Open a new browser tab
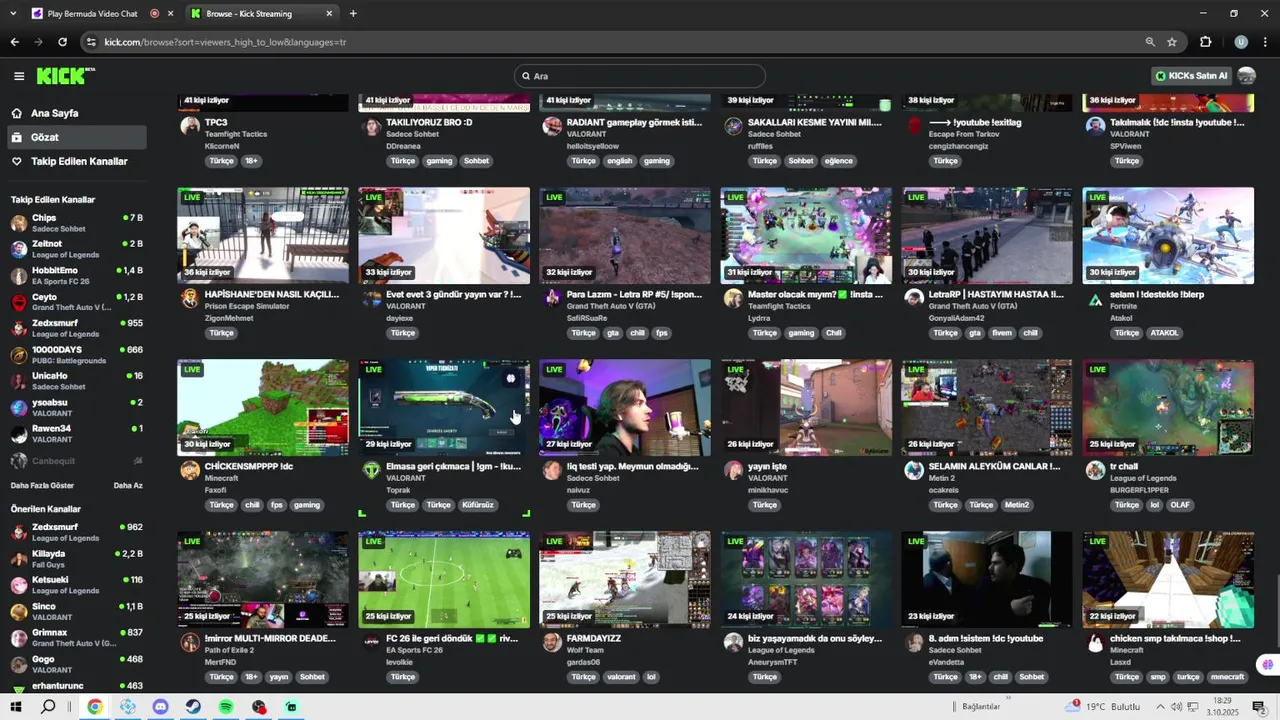The width and height of the screenshot is (1280, 720). coord(353,14)
